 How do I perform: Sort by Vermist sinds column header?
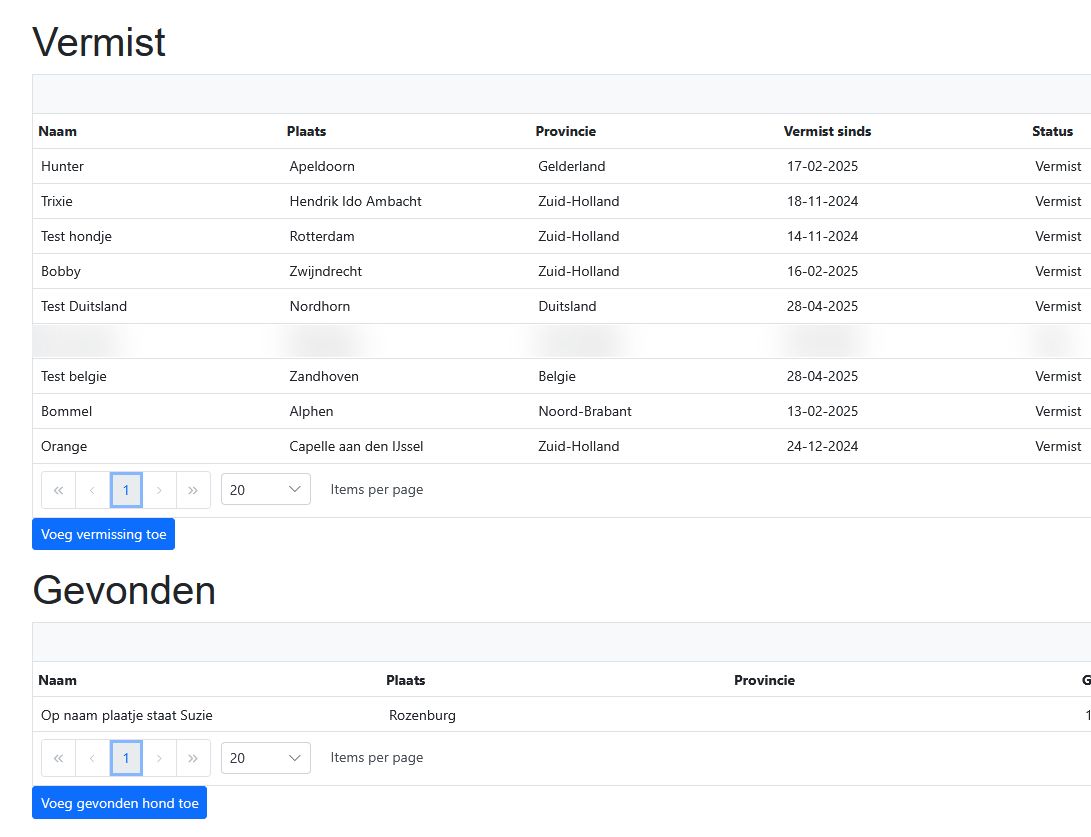click(827, 131)
